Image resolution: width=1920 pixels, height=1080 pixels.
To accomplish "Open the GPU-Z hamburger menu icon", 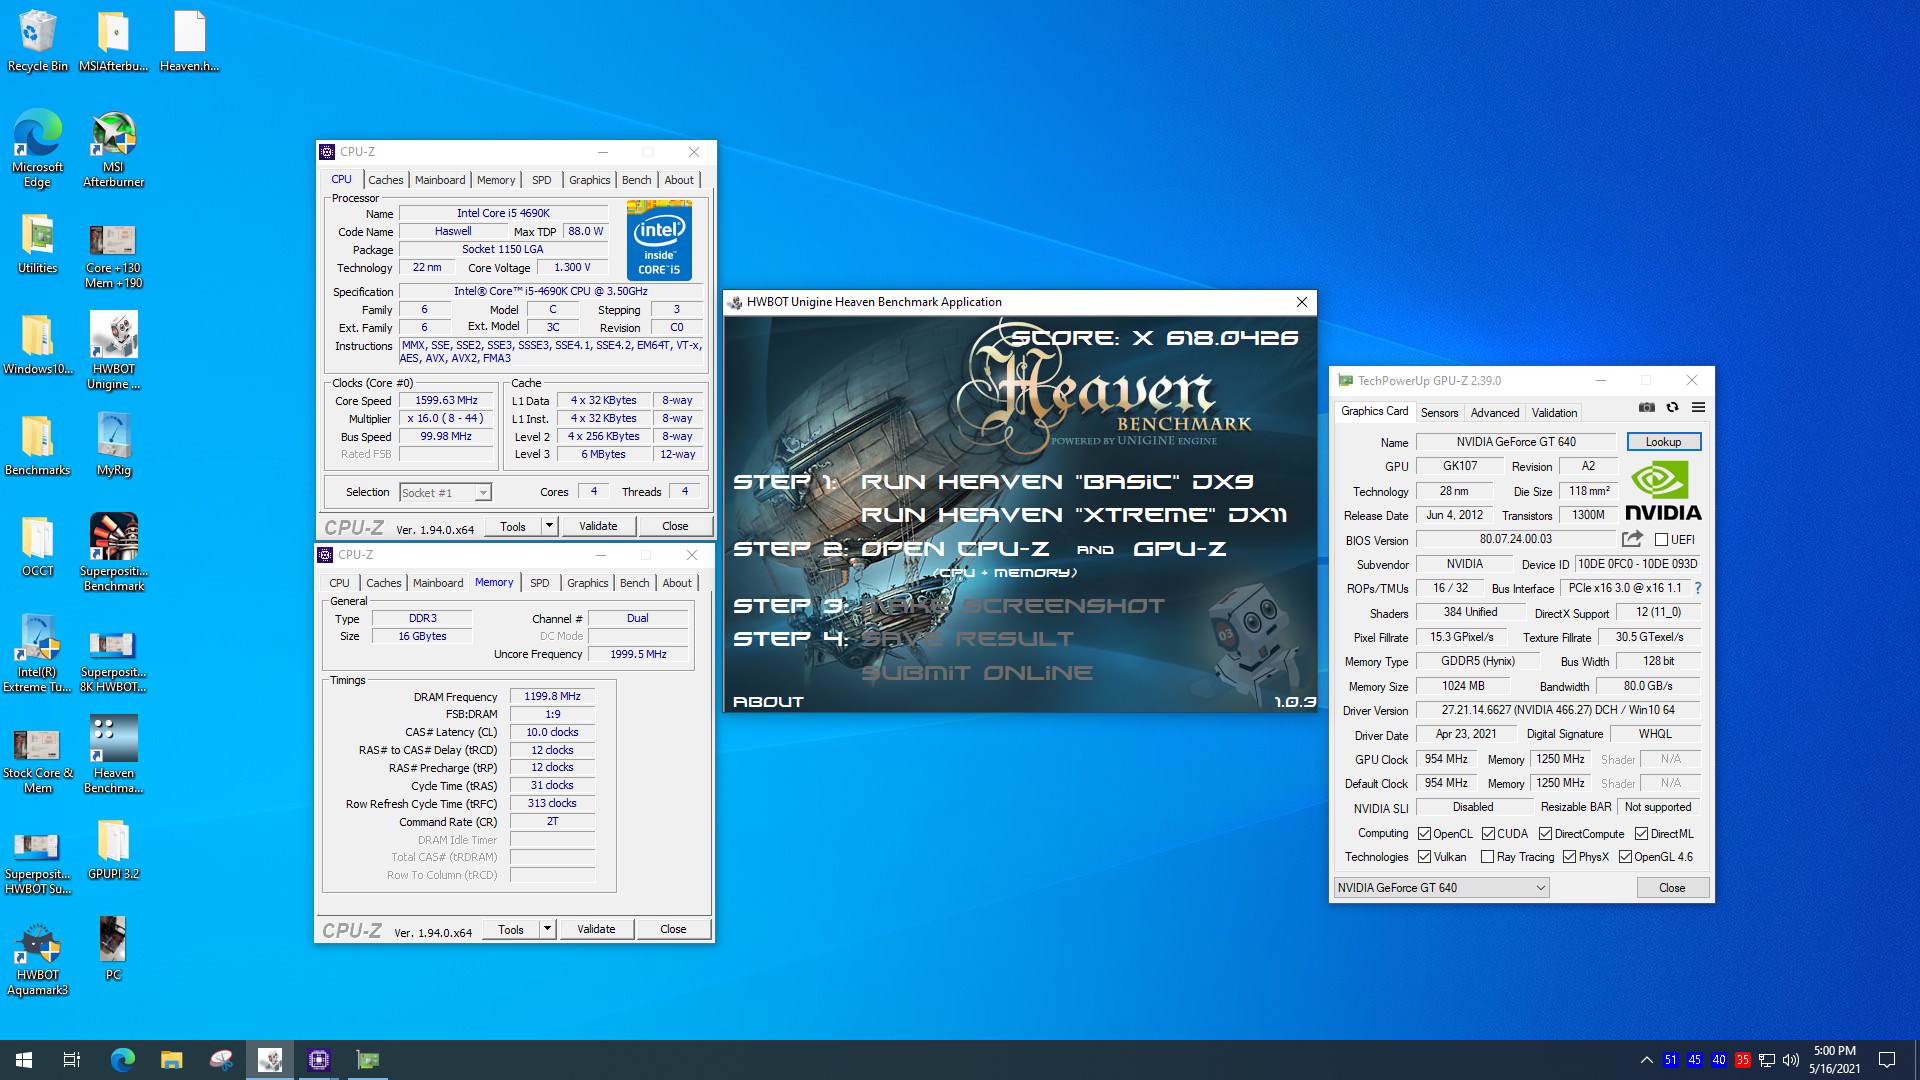I will (1698, 408).
